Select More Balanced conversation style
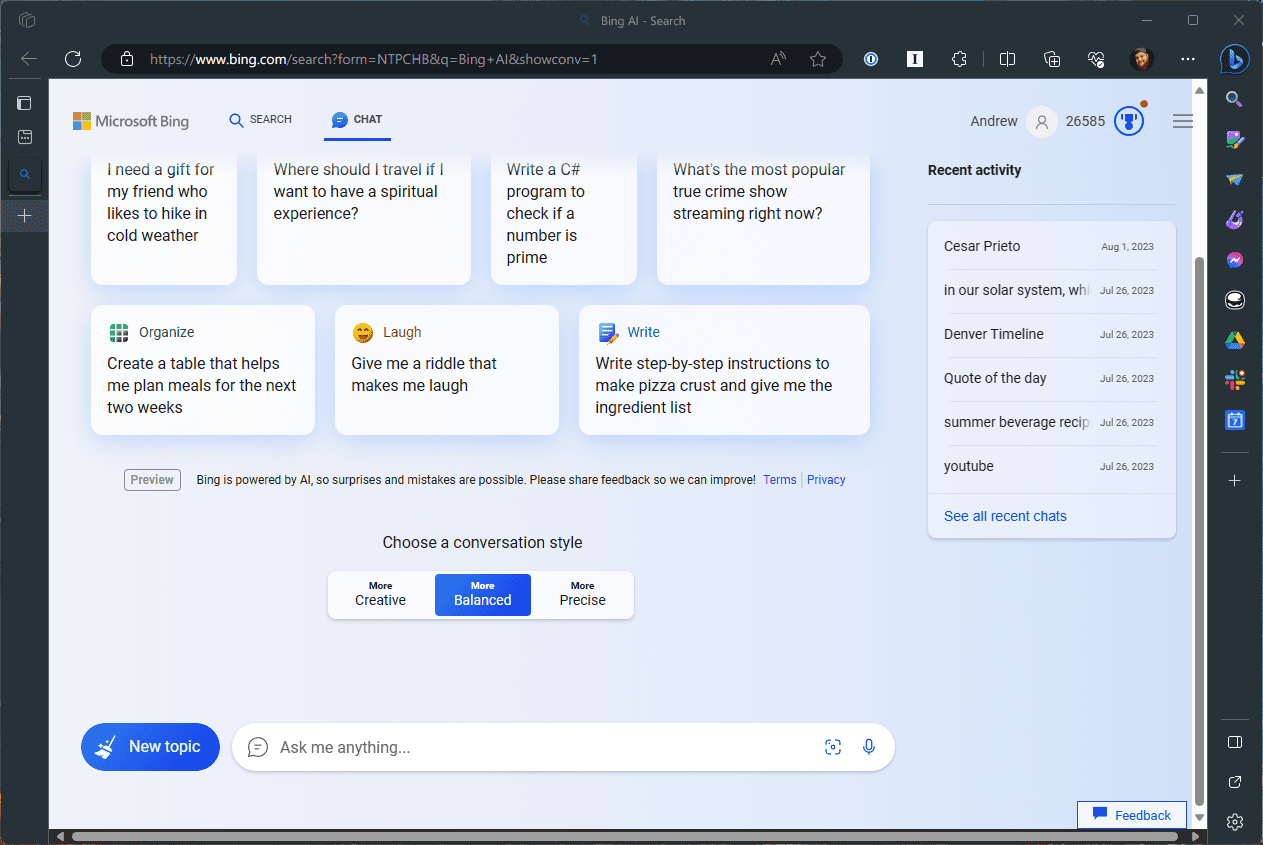The height and width of the screenshot is (845, 1263). click(483, 594)
